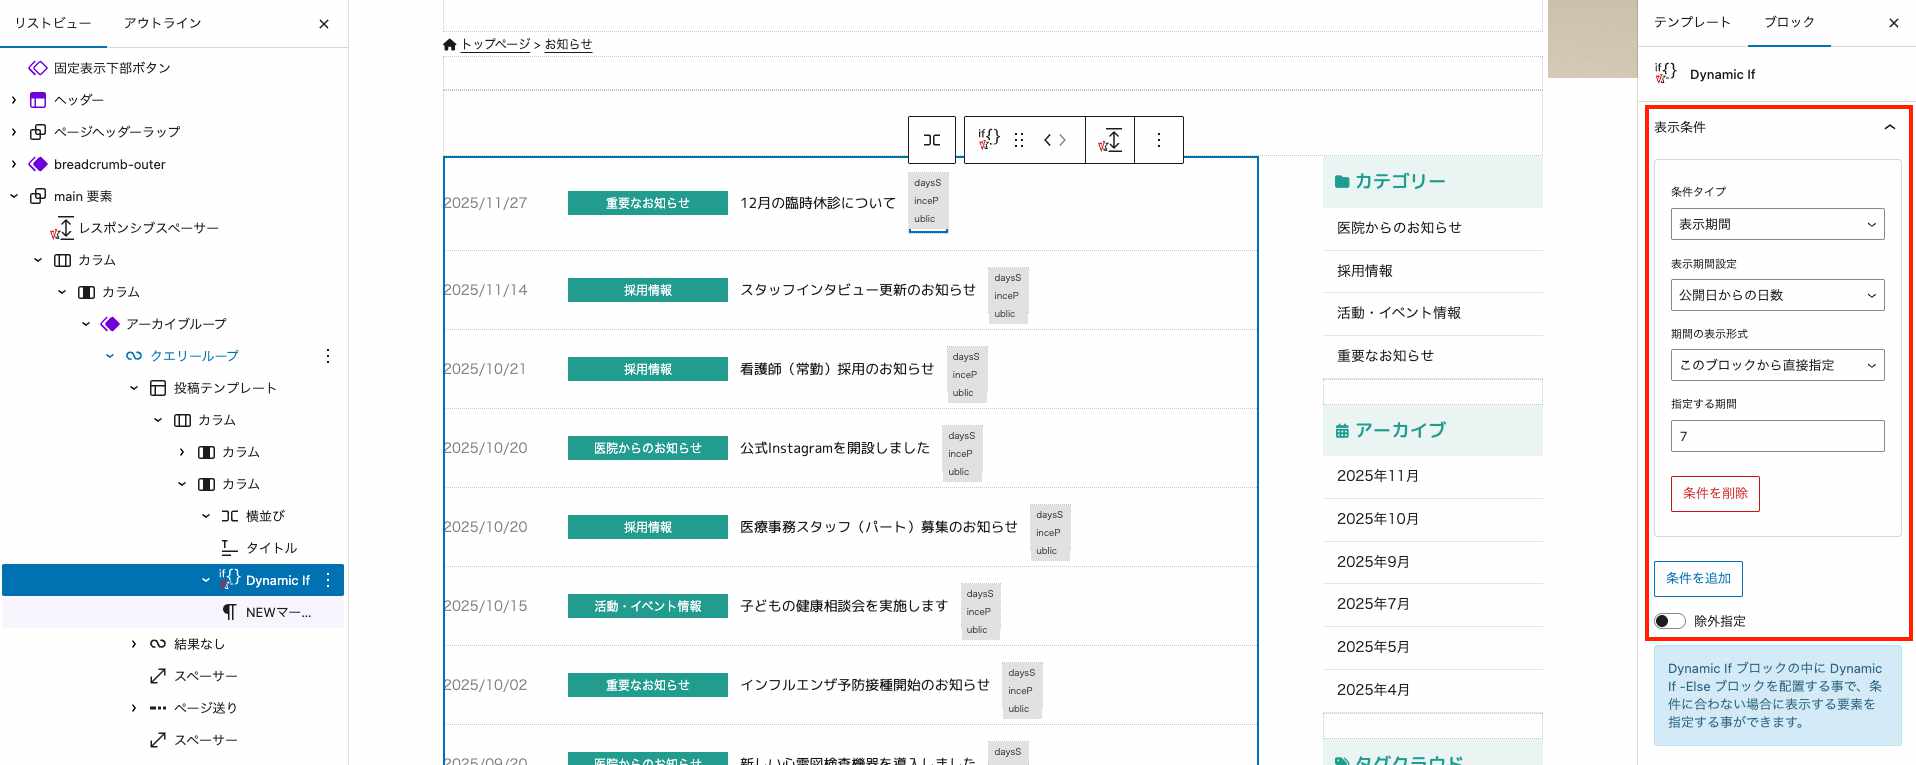Switch to the テンプレート tab
Viewport: 1916px width, 765px height.
pyautogui.click(x=1692, y=22)
